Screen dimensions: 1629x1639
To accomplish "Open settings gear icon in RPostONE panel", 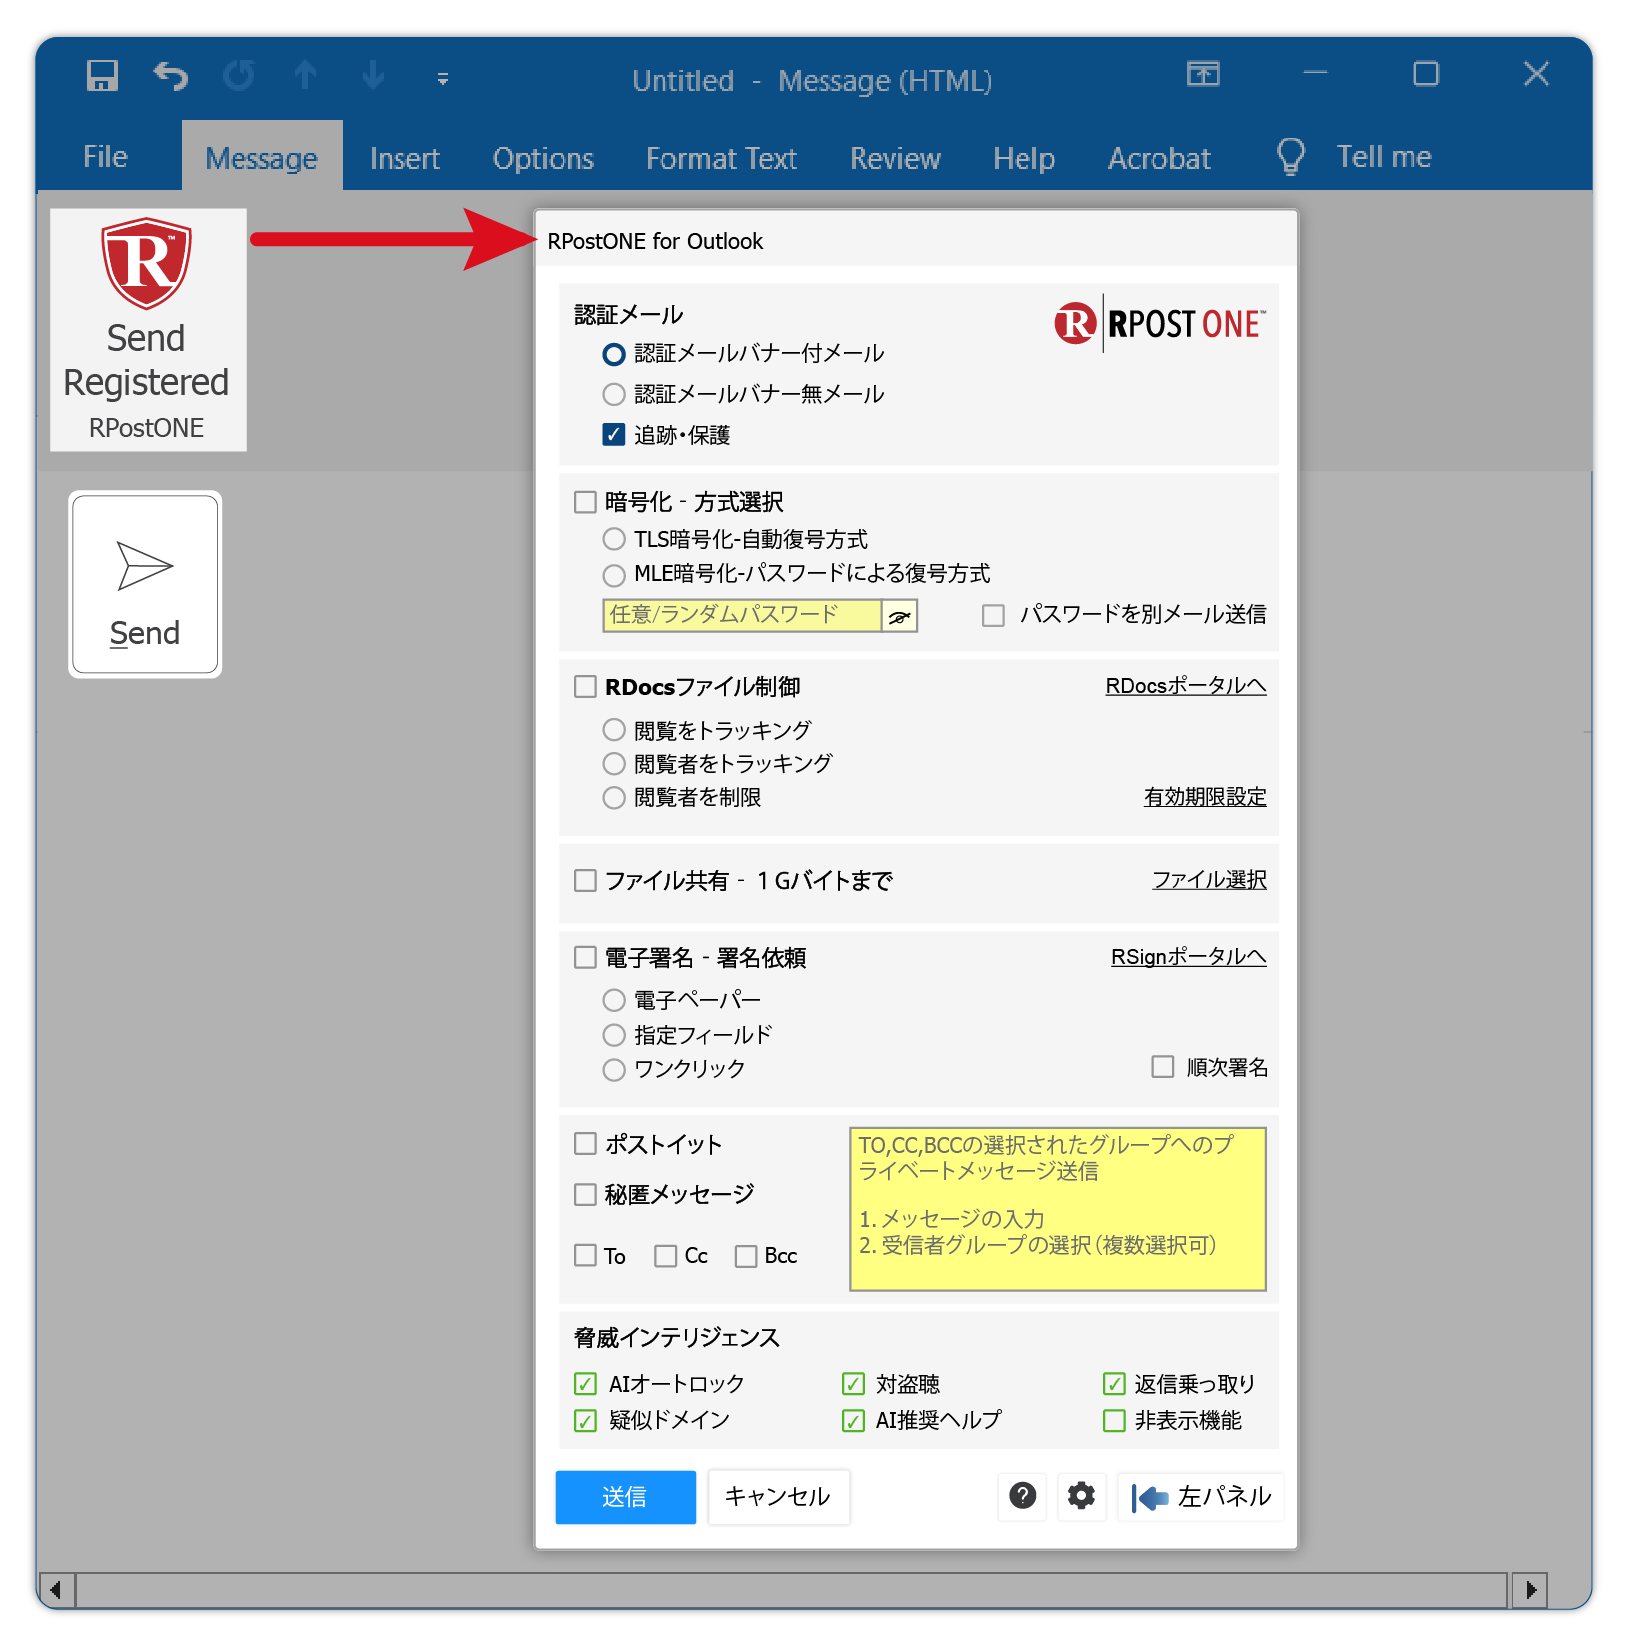I will 1081,1496.
